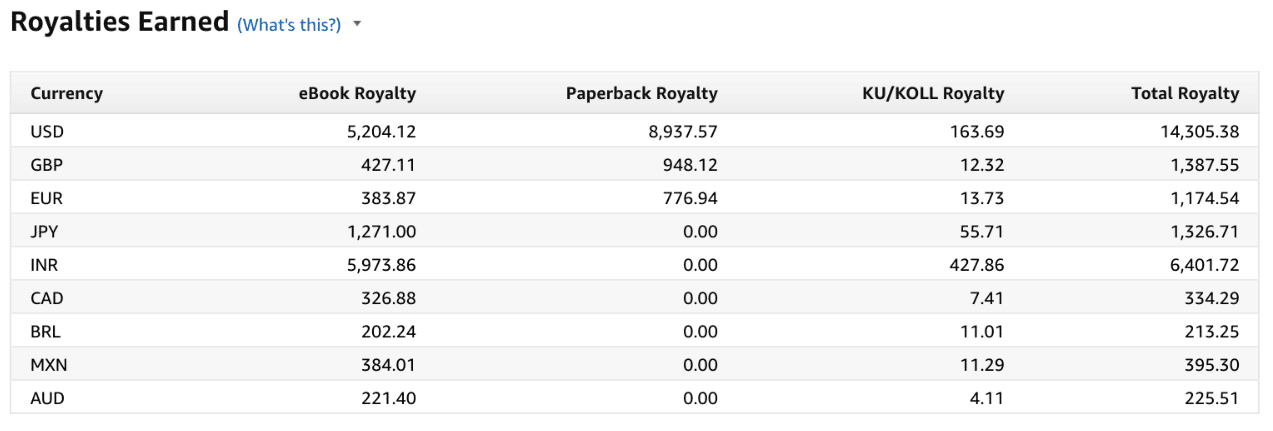The width and height of the screenshot is (1273, 431).
Task: Select the EUR currency cell
Action: coord(46,198)
